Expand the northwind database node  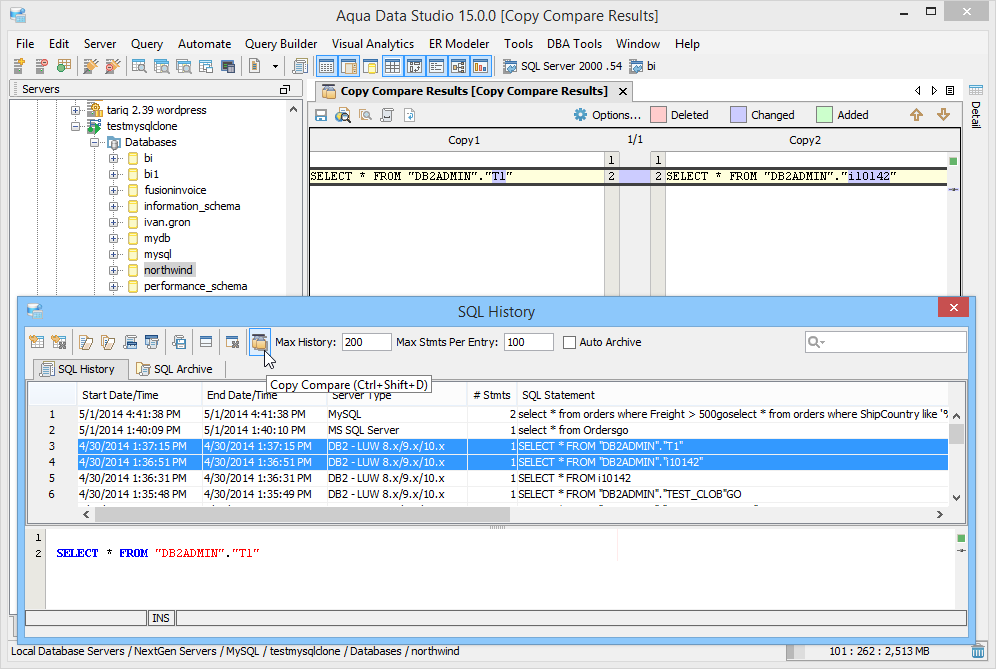114,270
